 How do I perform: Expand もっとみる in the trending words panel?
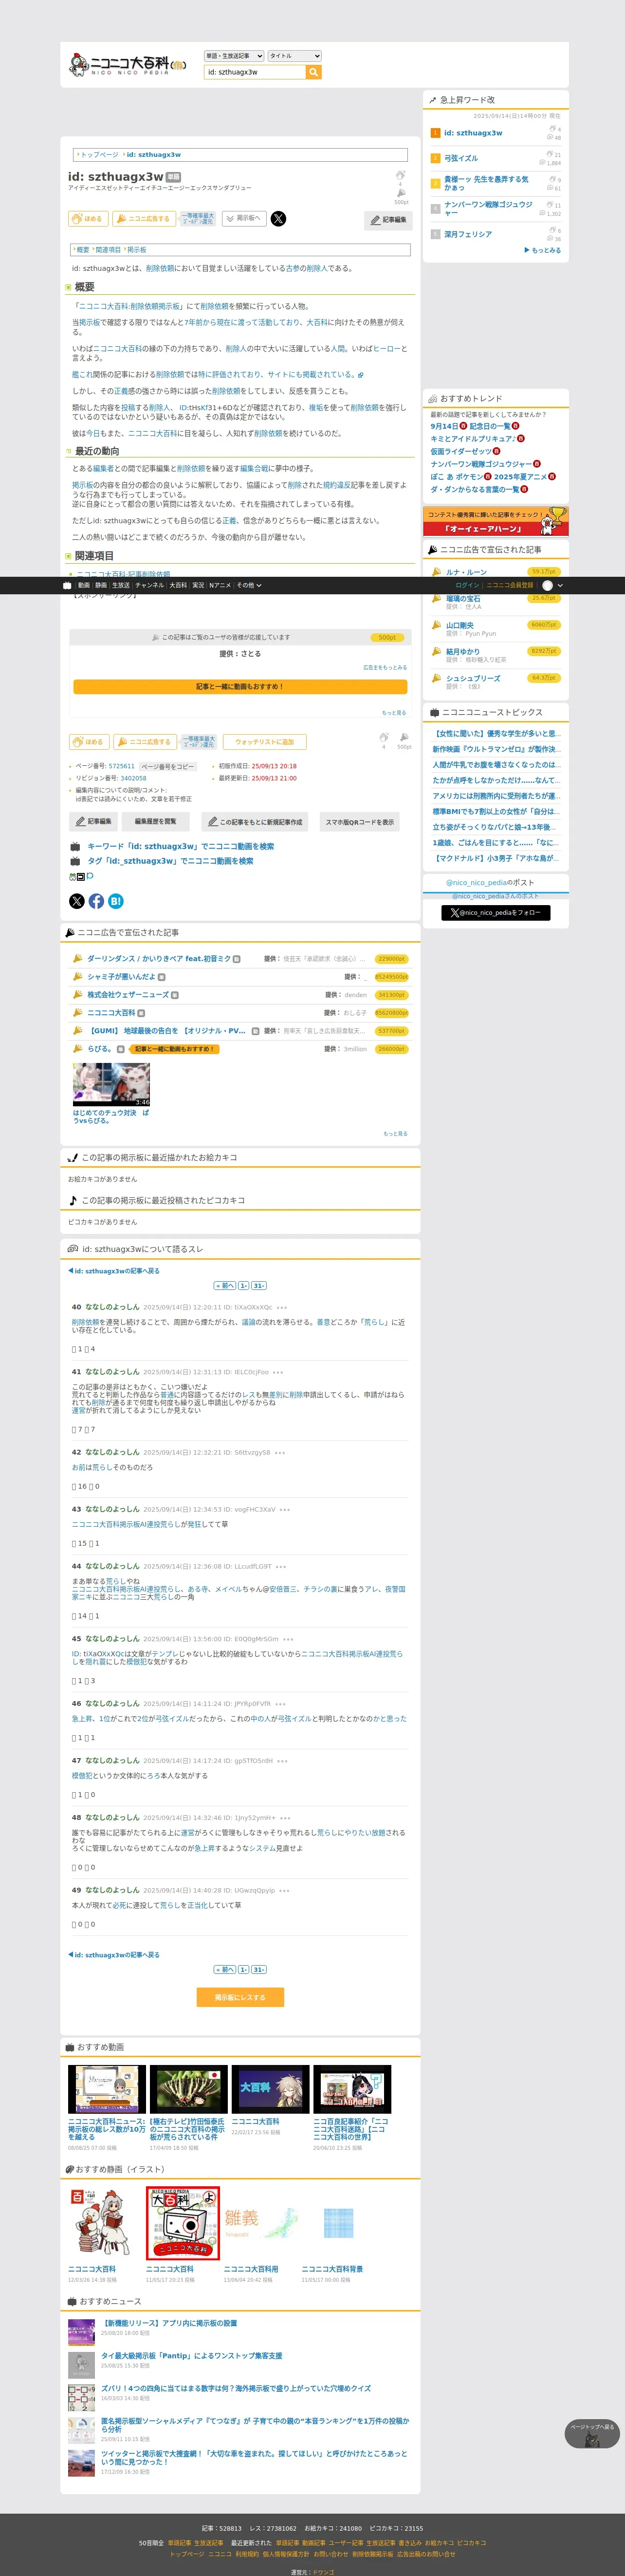pos(543,250)
